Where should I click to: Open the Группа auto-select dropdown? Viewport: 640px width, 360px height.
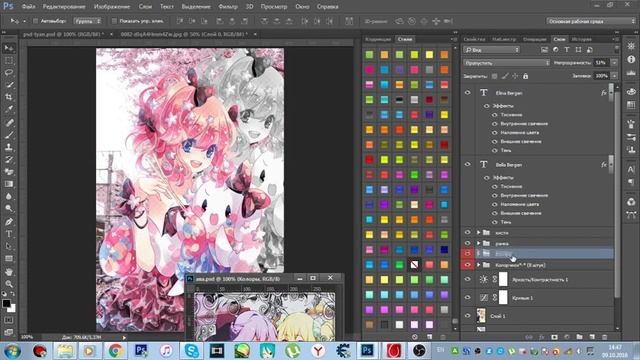(88, 21)
